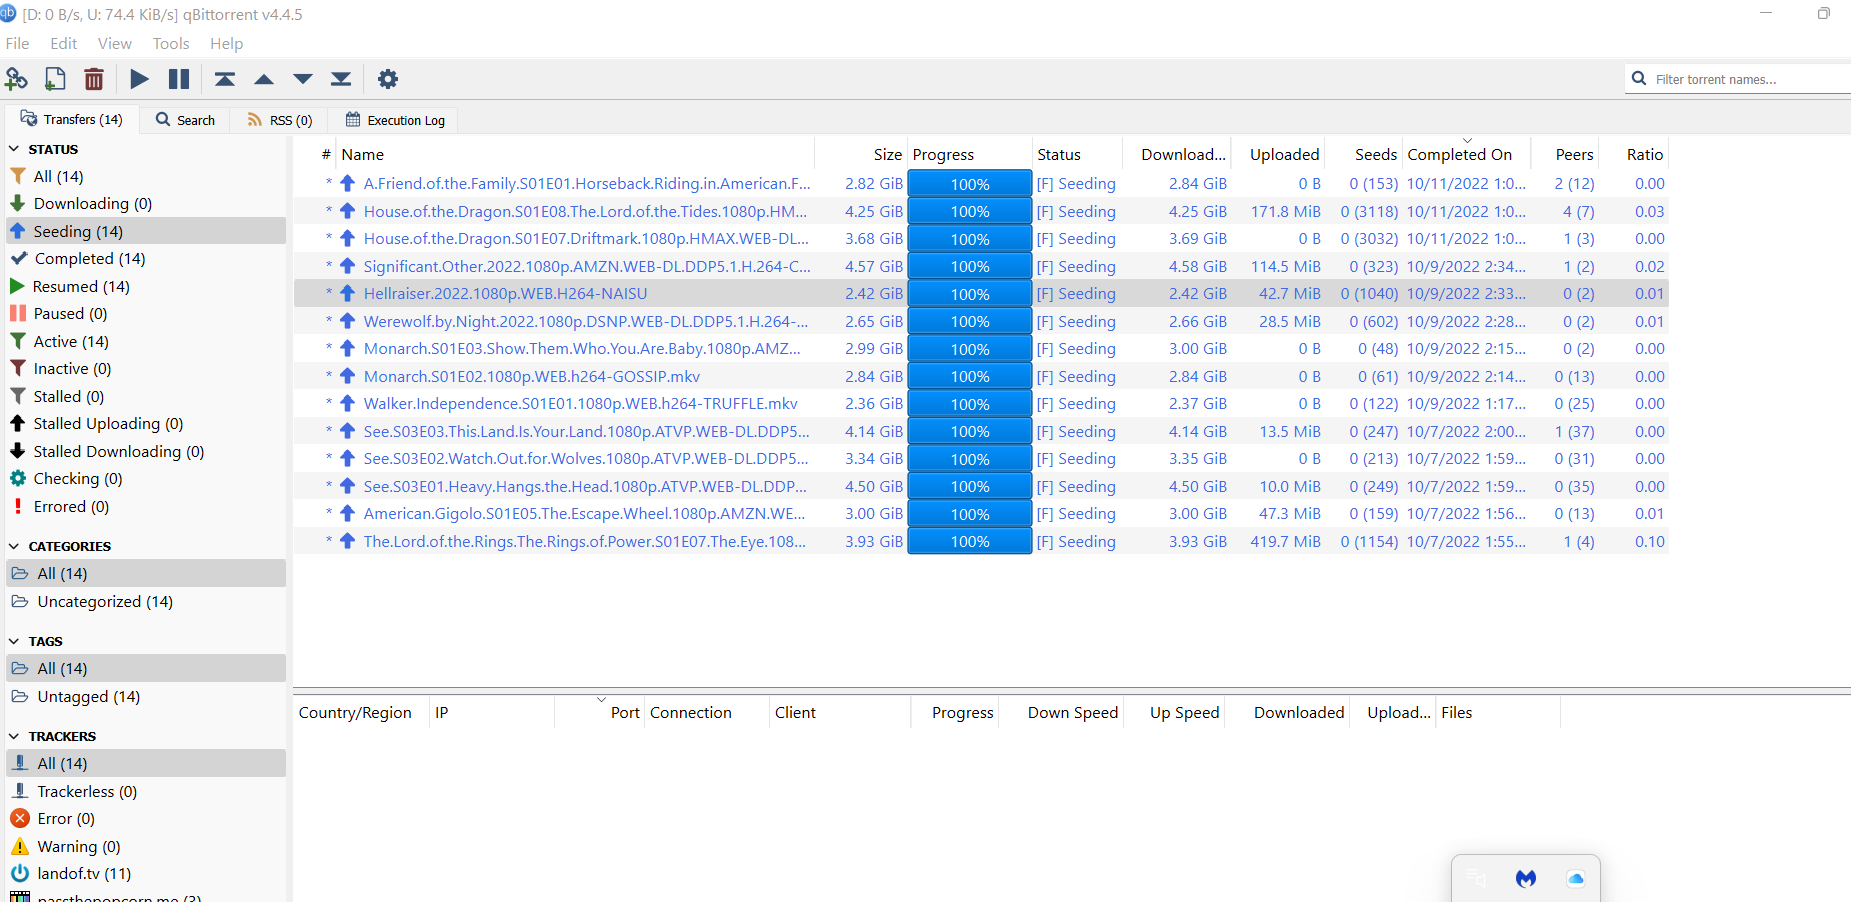The height and width of the screenshot is (902, 1851).
Task: Switch to the Transfers (14) tab
Action: (x=72, y=119)
